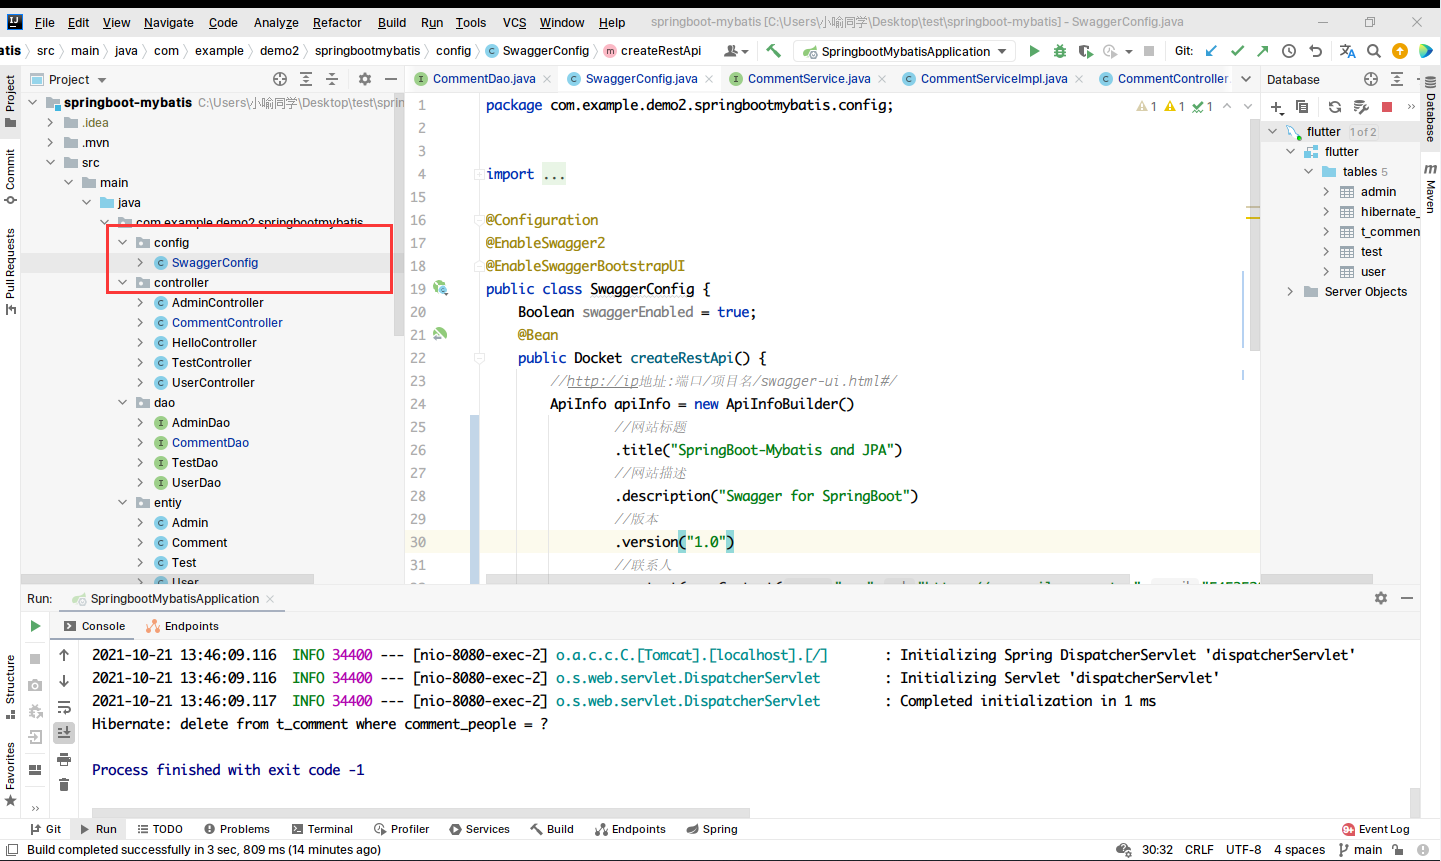Open the SpringbootMybatisApplication run configuration dropdown
The width and height of the screenshot is (1441, 861).
click(x=906, y=51)
